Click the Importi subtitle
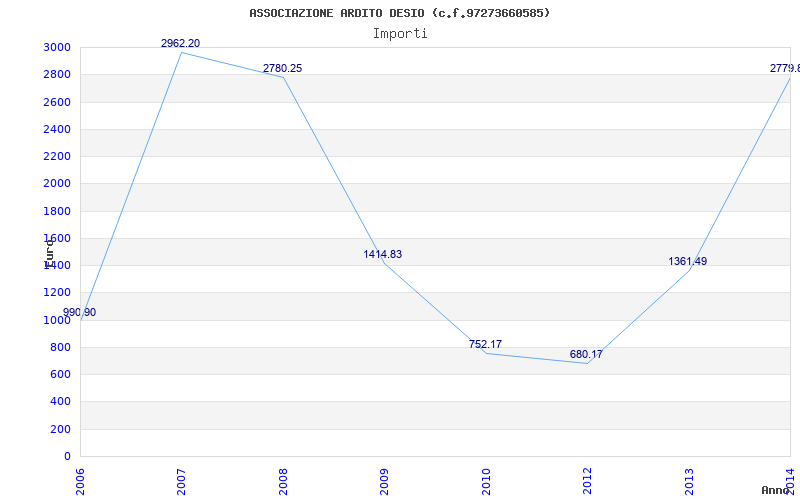800x500 pixels. click(400, 34)
